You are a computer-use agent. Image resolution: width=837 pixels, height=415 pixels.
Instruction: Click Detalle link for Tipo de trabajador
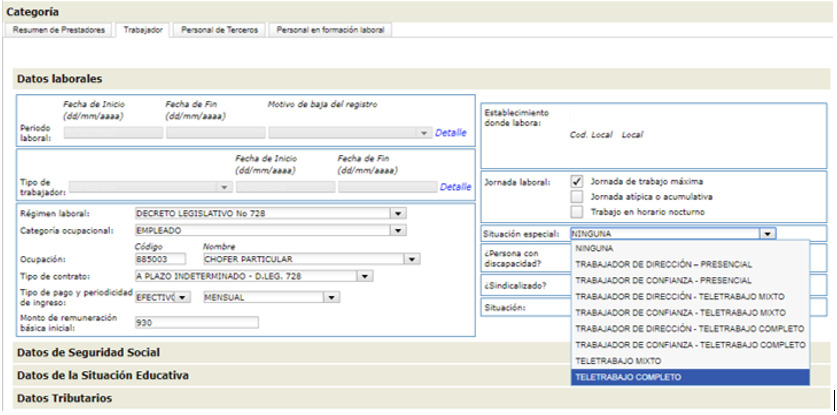(455, 187)
